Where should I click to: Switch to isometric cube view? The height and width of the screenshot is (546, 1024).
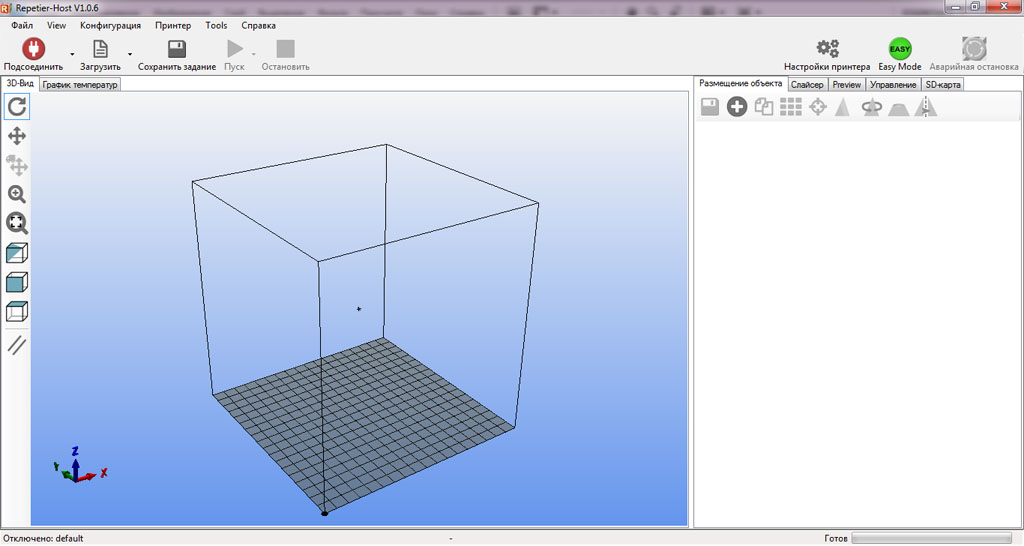click(x=17, y=253)
